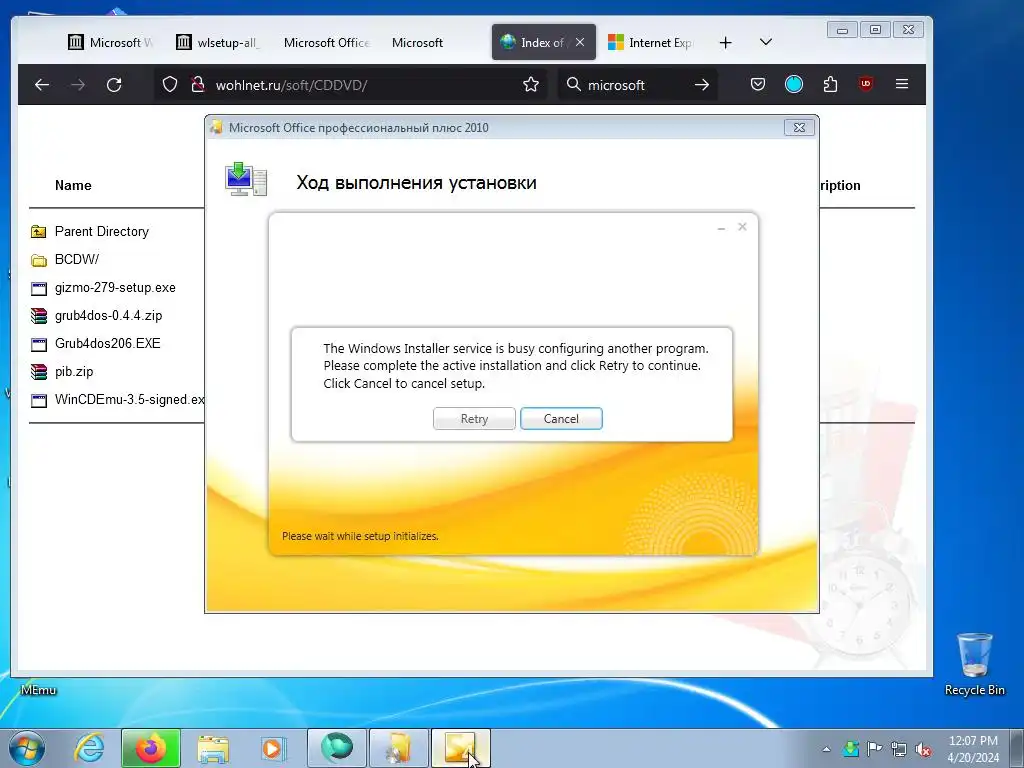Maximize the Firefox window
Screen dimensions: 1024x768
point(875,30)
